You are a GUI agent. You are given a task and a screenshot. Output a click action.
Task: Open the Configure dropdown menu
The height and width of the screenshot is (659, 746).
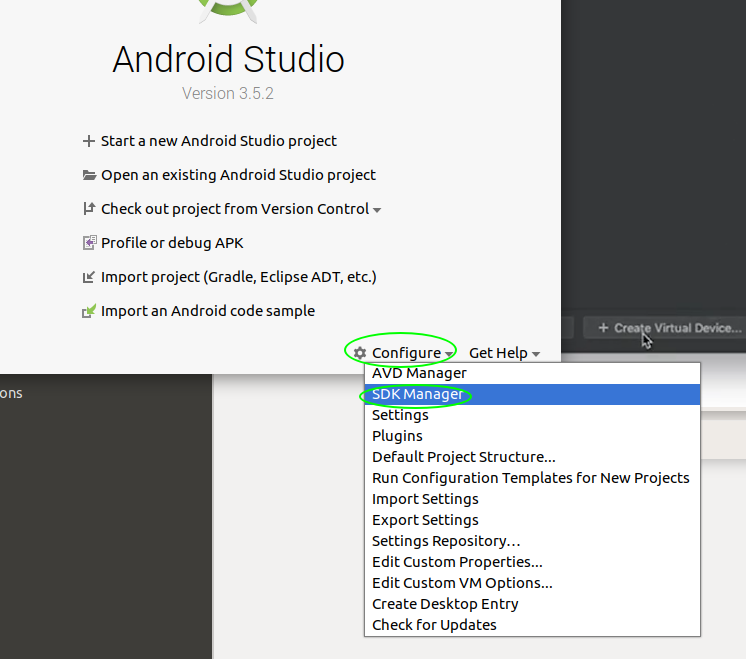(x=406, y=353)
